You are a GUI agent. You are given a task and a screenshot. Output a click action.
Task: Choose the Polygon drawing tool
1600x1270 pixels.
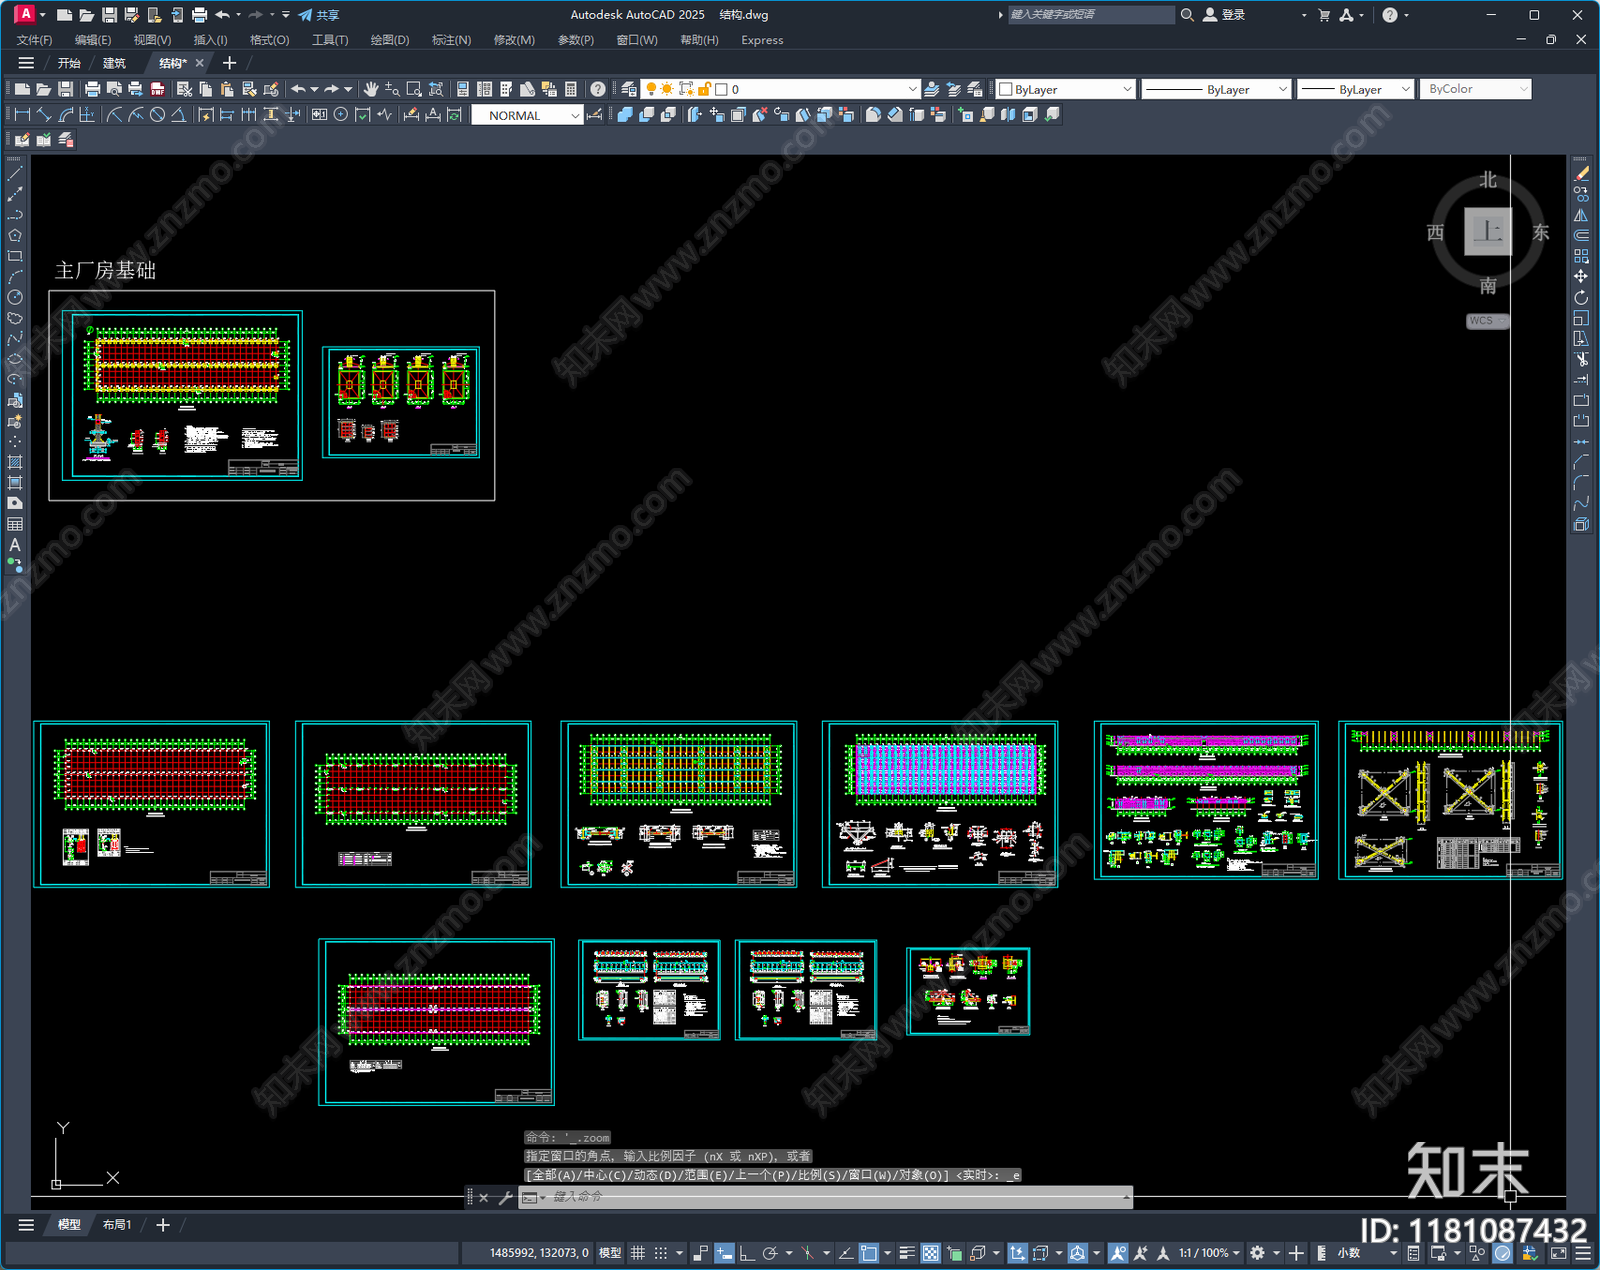pos(15,236)
